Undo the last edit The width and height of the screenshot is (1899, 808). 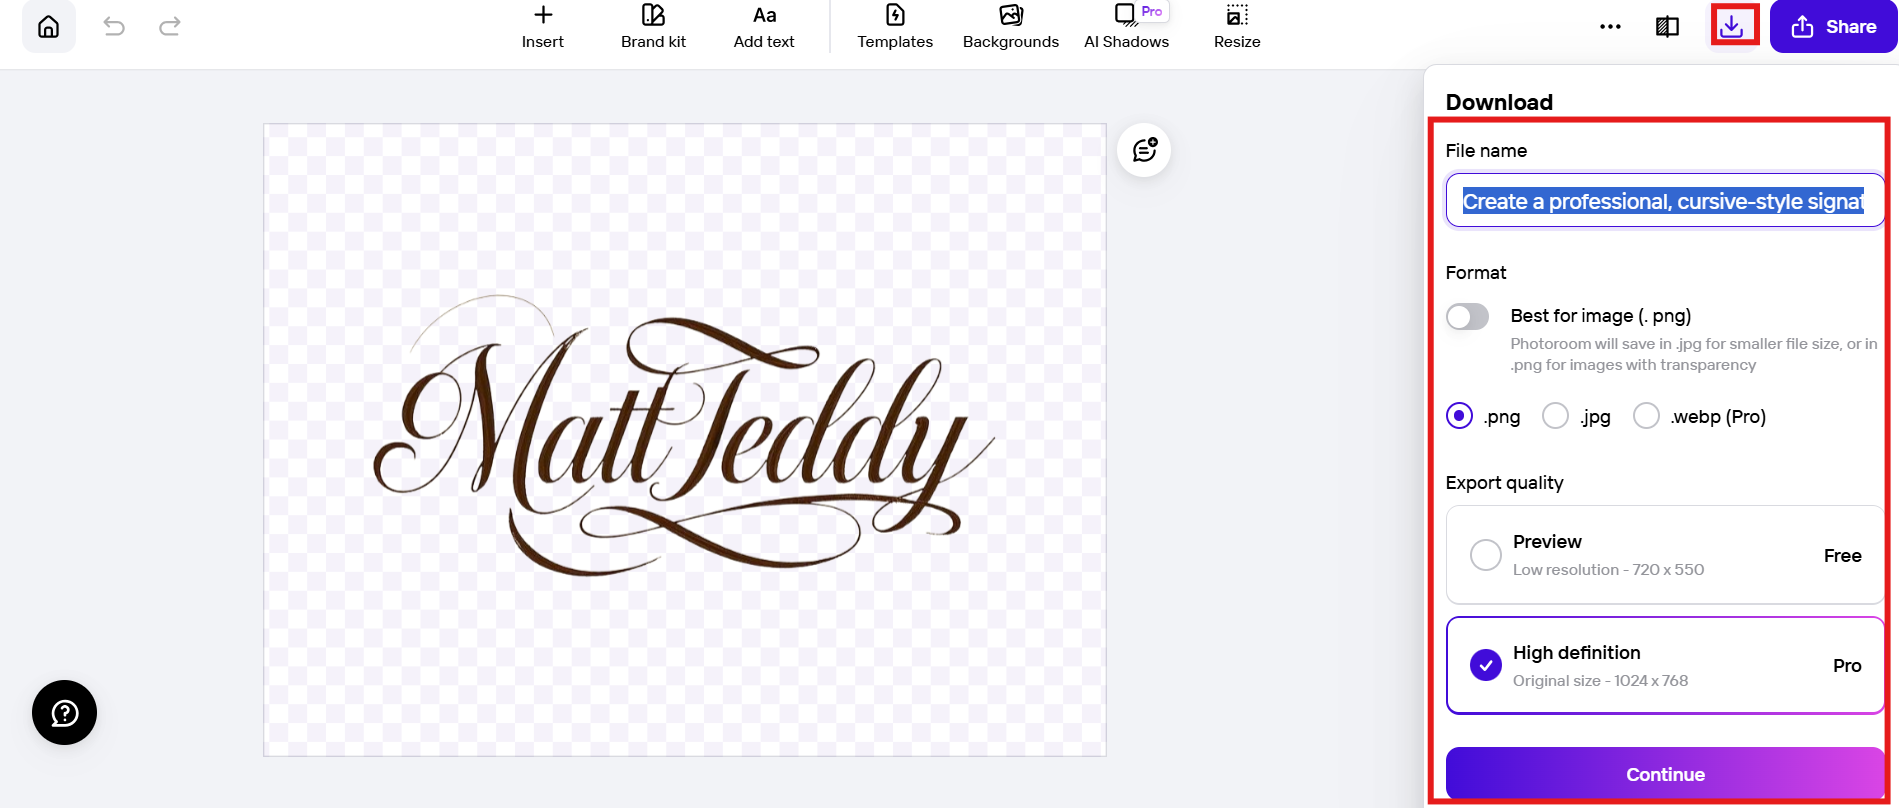tap(114, 27)
